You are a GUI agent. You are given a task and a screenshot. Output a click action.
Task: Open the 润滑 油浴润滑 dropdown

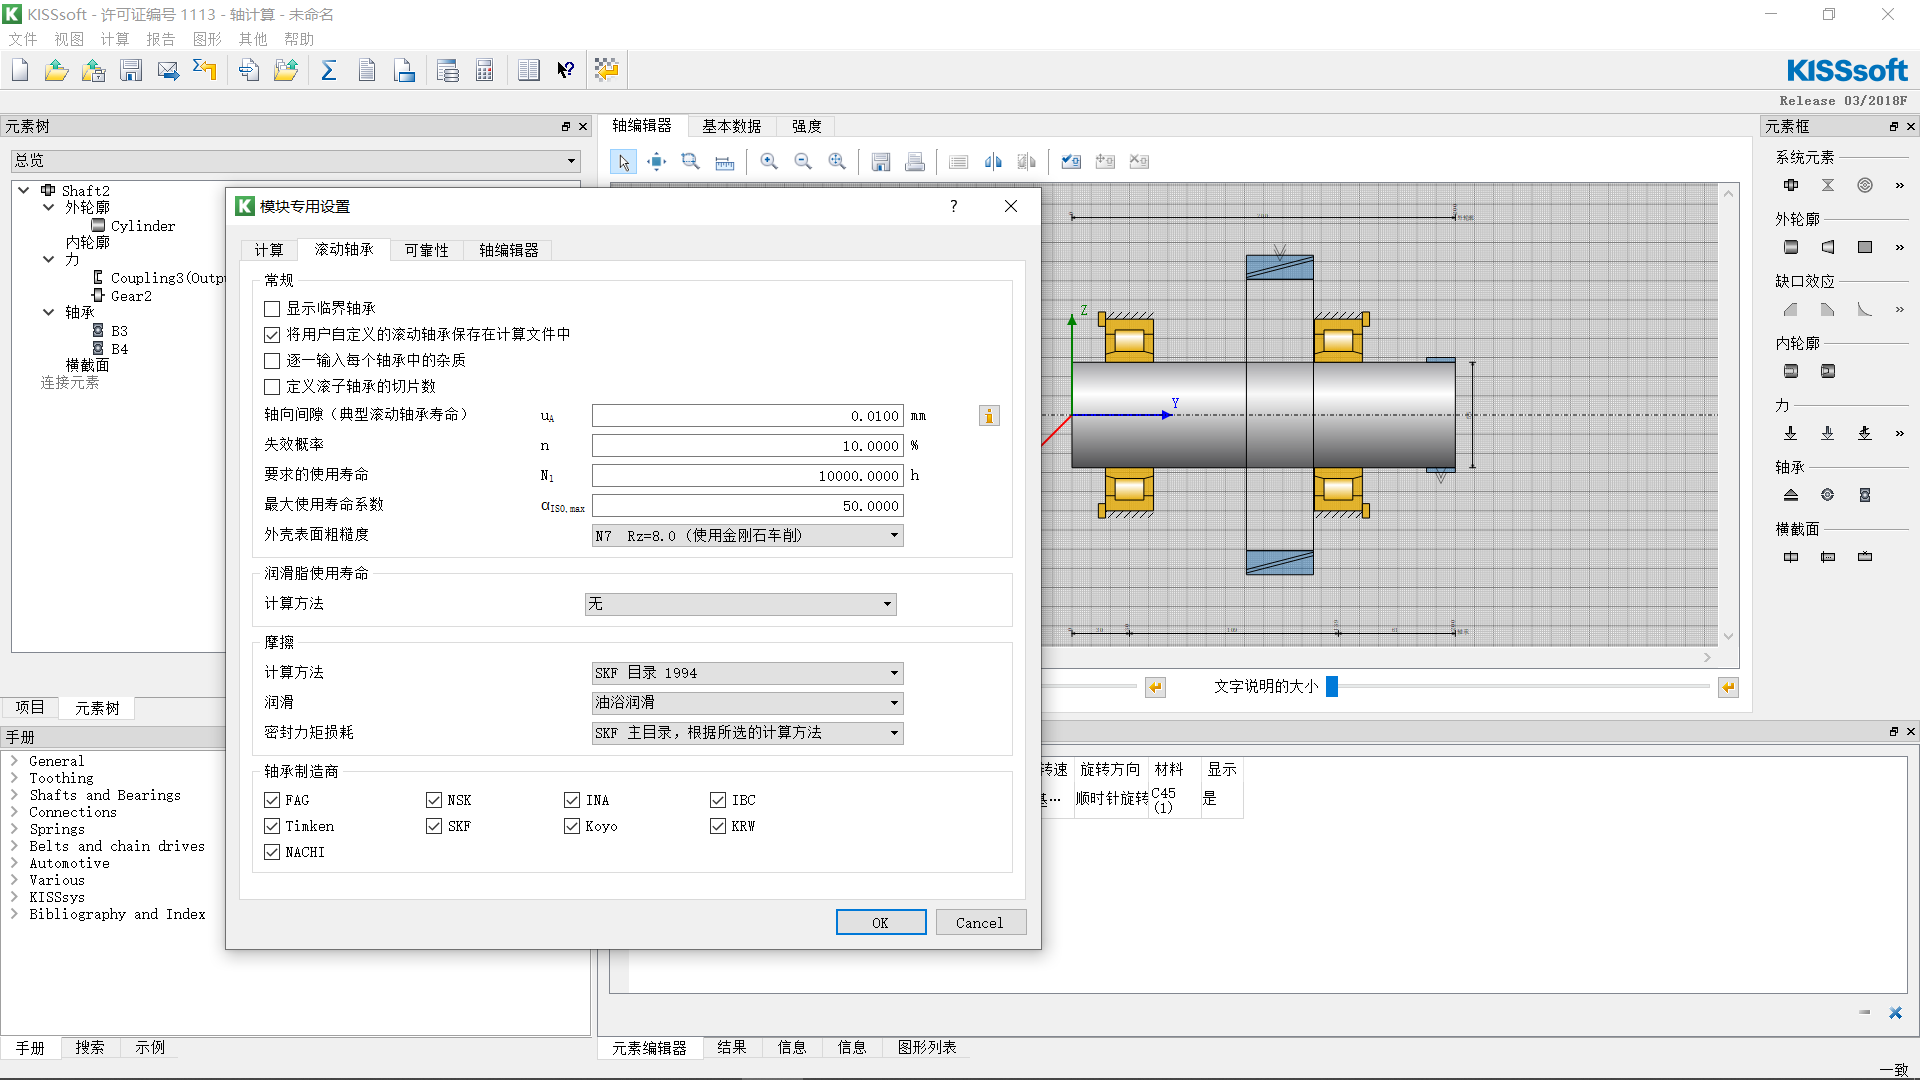click(748, 703)
